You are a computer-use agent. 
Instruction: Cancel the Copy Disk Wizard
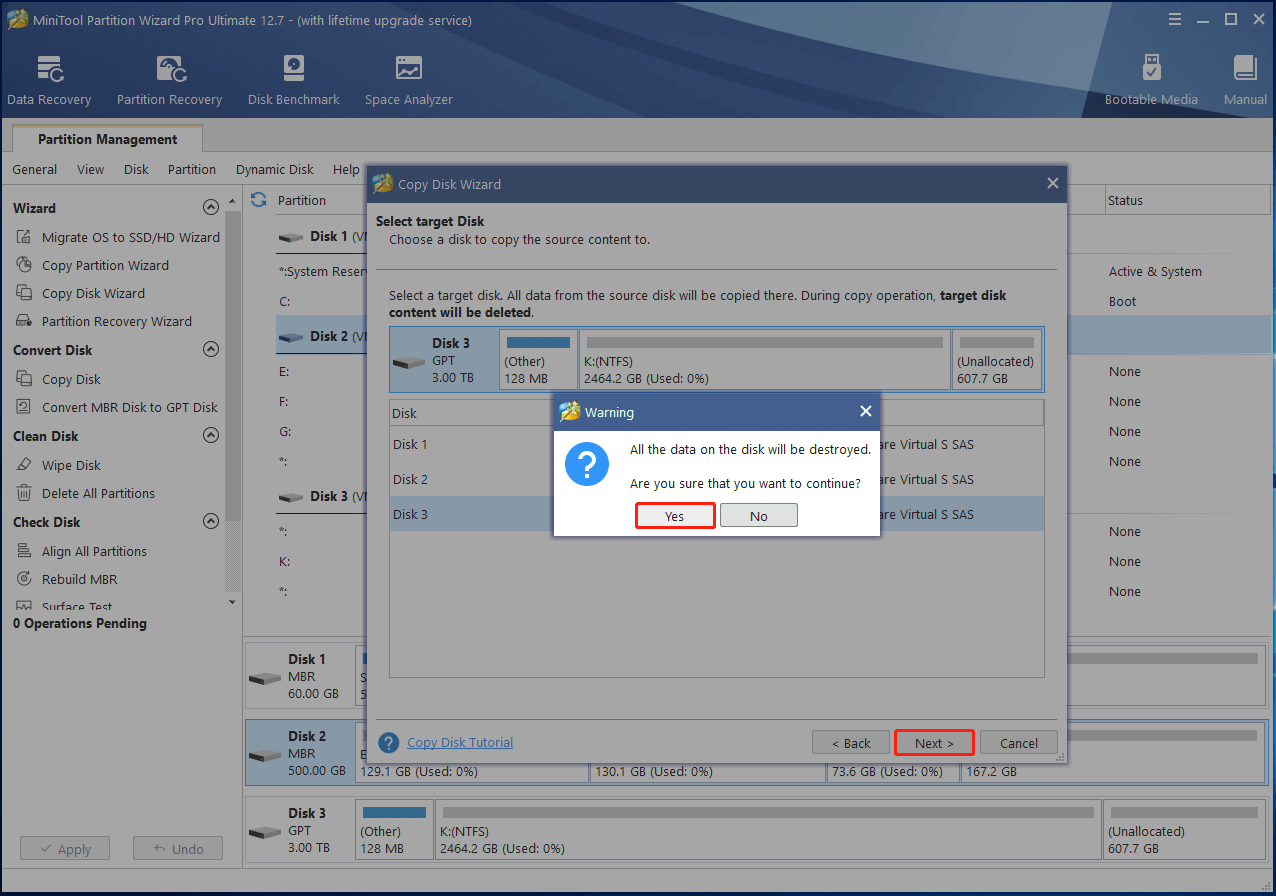tap(1019, 743)
